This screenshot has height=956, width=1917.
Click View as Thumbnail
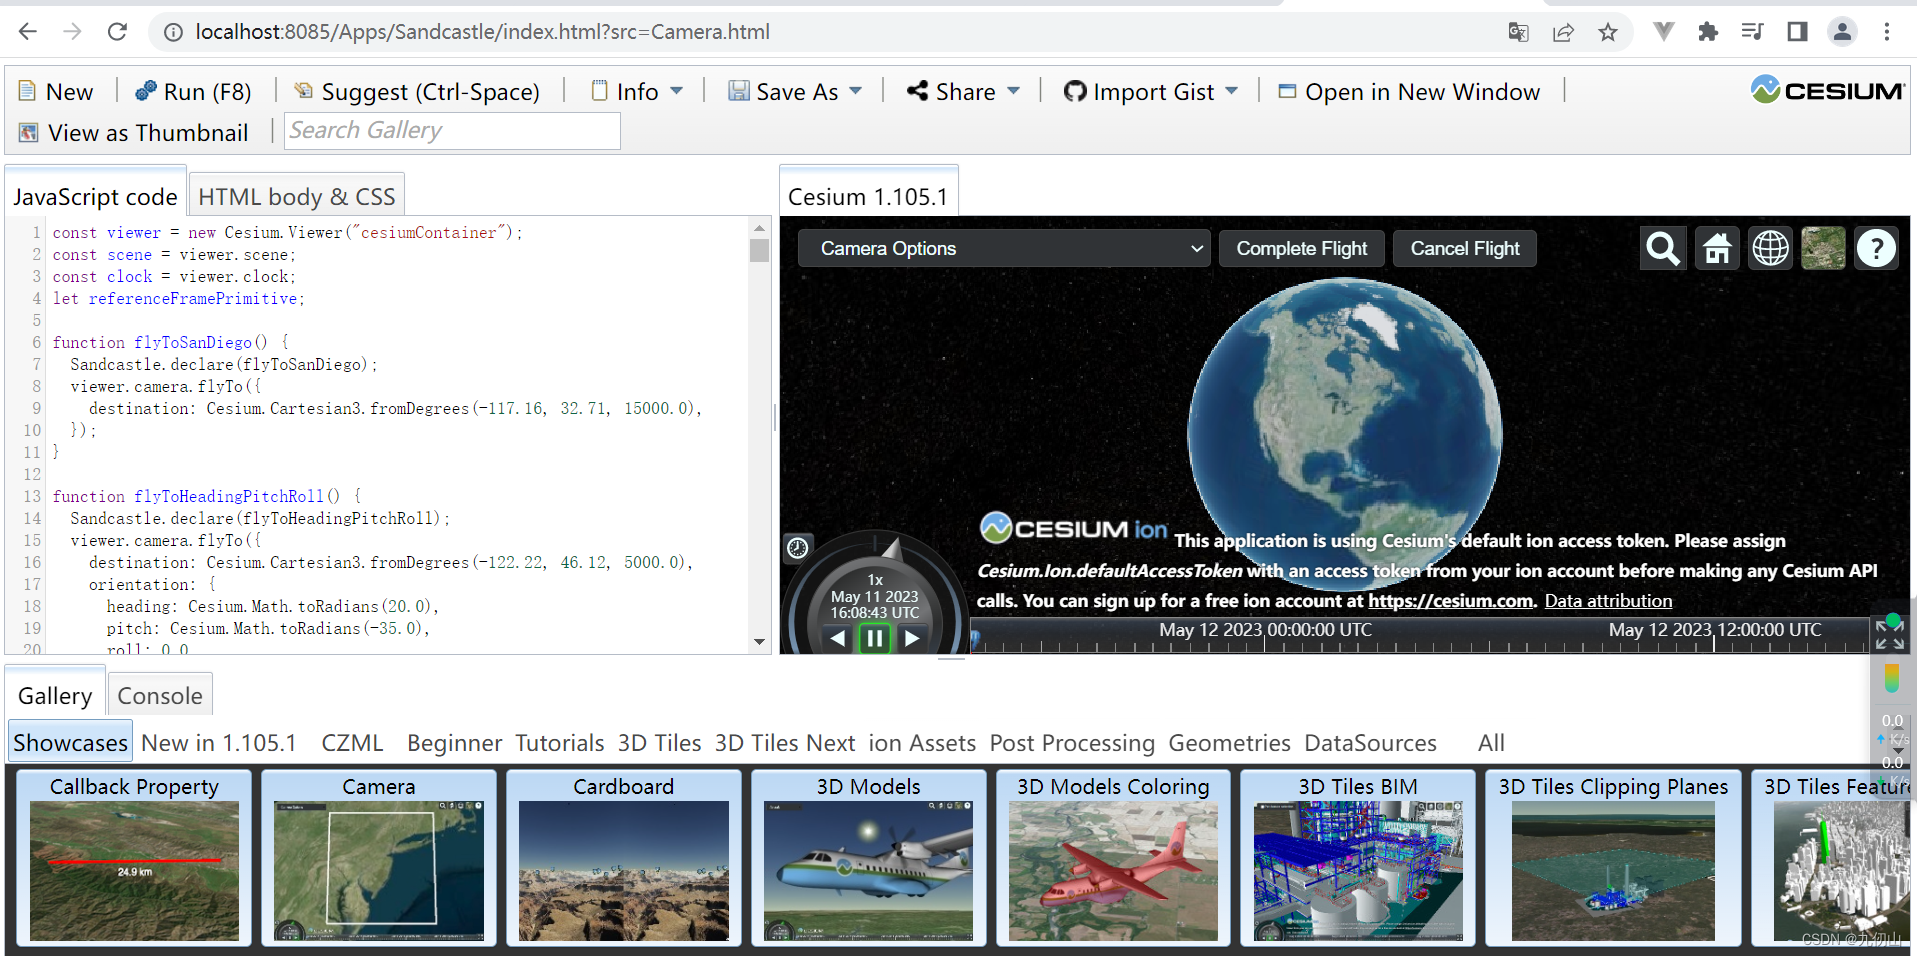pos(133,133)
